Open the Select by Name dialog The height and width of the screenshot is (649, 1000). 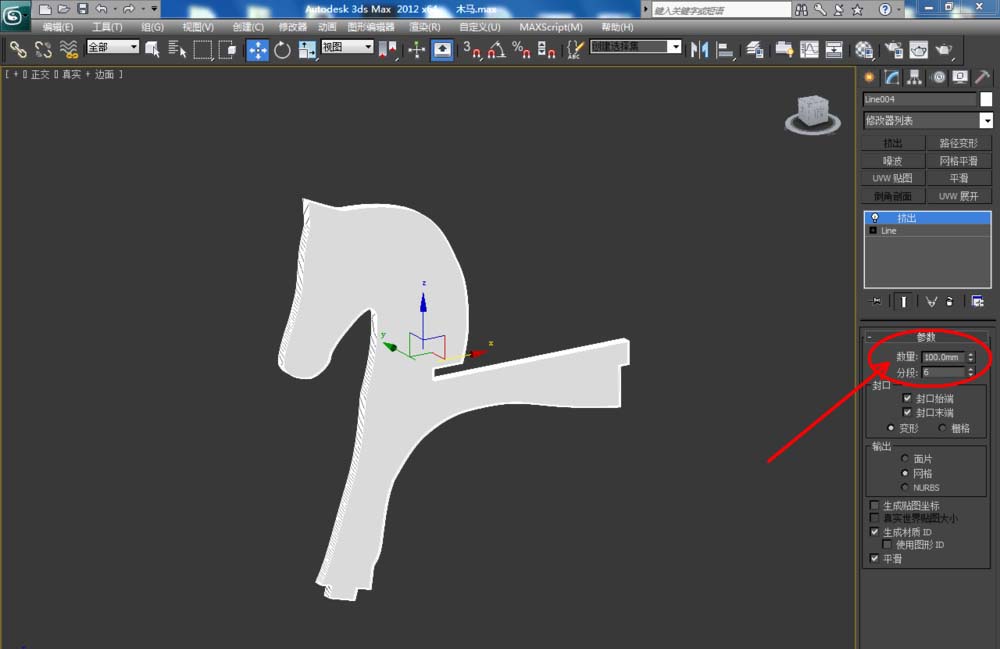177,49
